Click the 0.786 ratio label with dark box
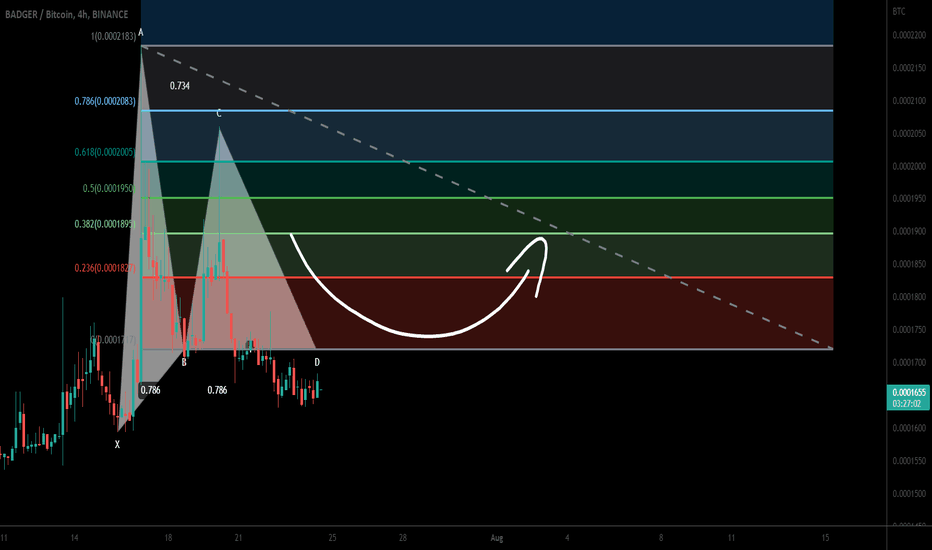Image resolution: width=932 pixels, height=550 pixels. pos(150,390)
